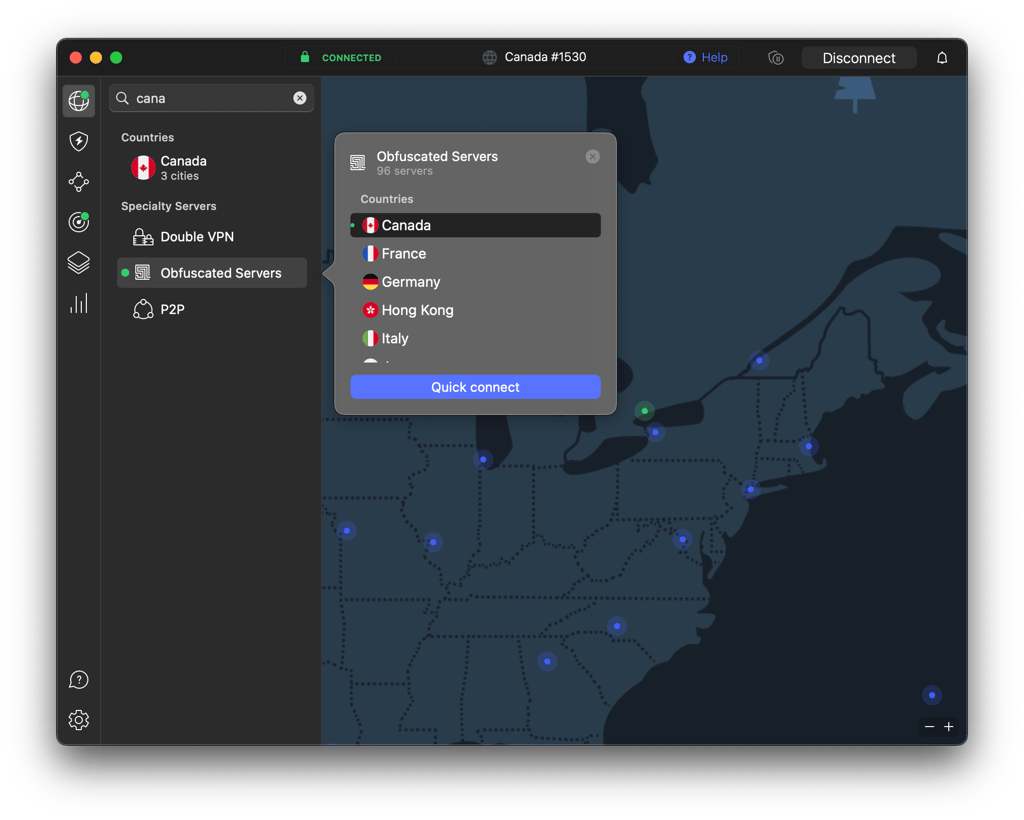Image resolution: width=1024 pixels, height=820 pixels.
Task: Open stacked layers icon in sidebar
Action: 79,262
